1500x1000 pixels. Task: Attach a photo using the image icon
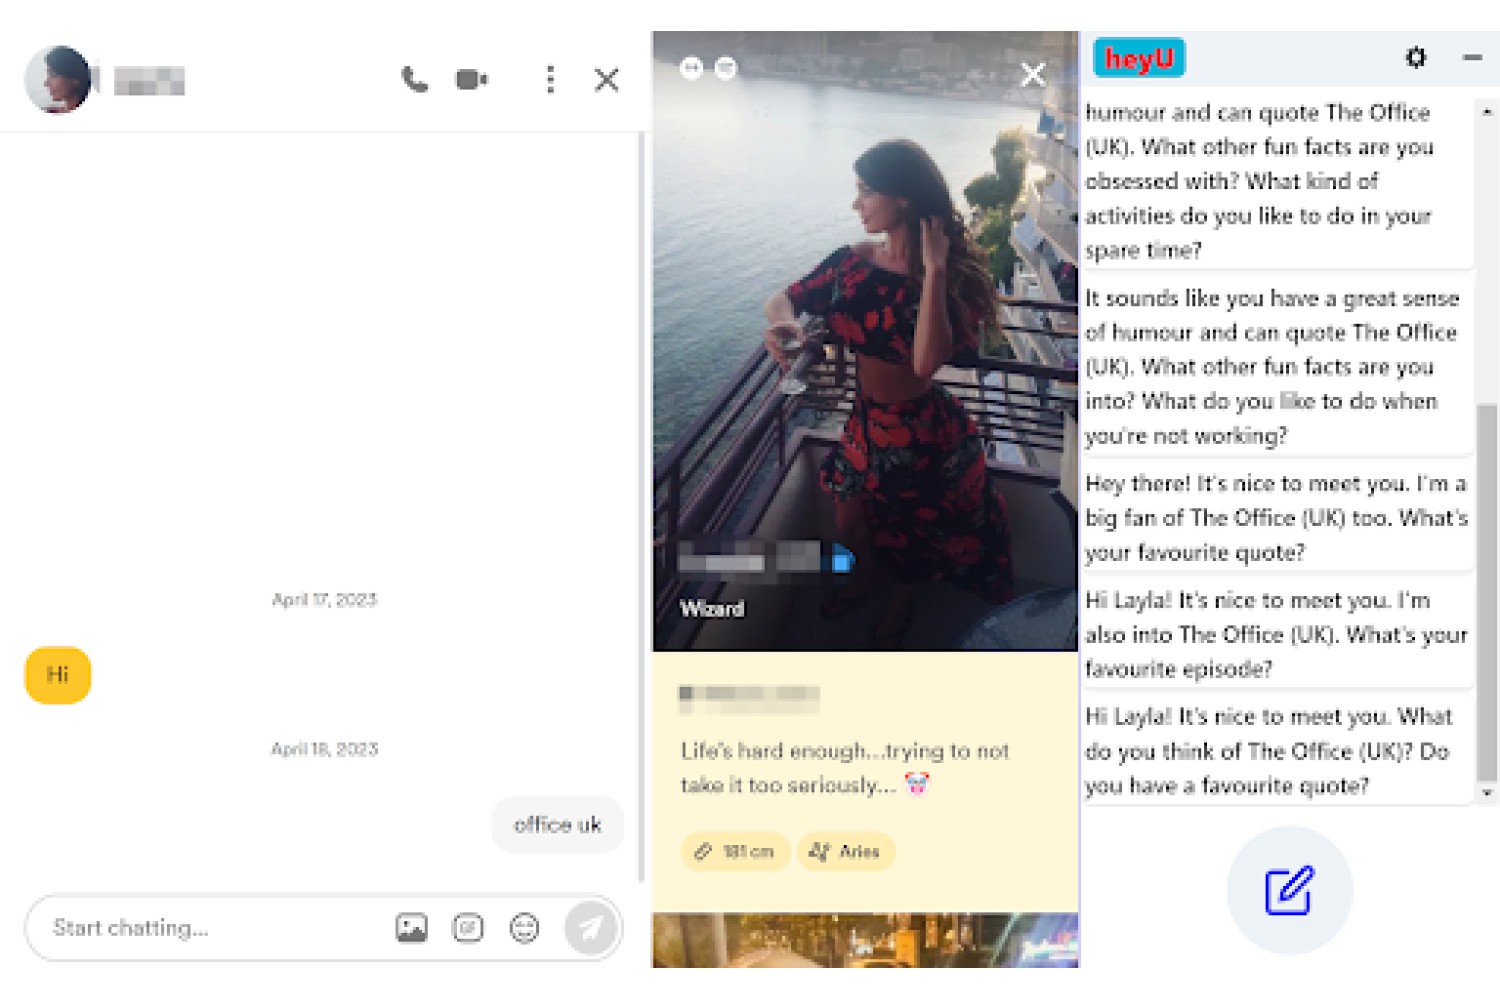pos(411,928)
